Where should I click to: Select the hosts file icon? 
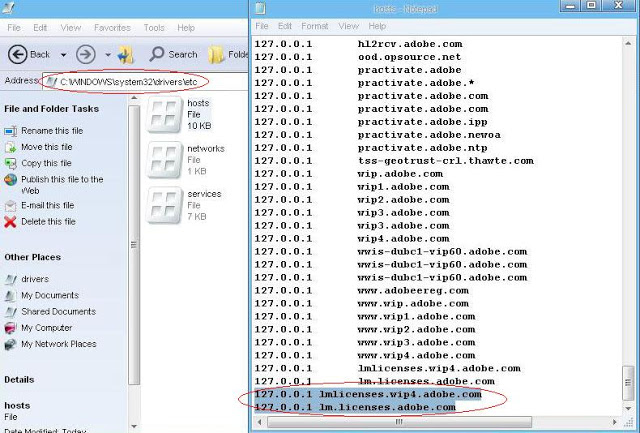(164, 114)
